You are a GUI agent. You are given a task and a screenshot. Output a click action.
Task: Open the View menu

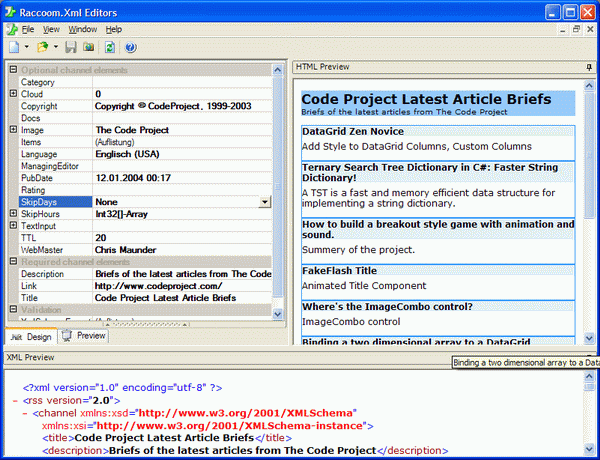point(51,29)
